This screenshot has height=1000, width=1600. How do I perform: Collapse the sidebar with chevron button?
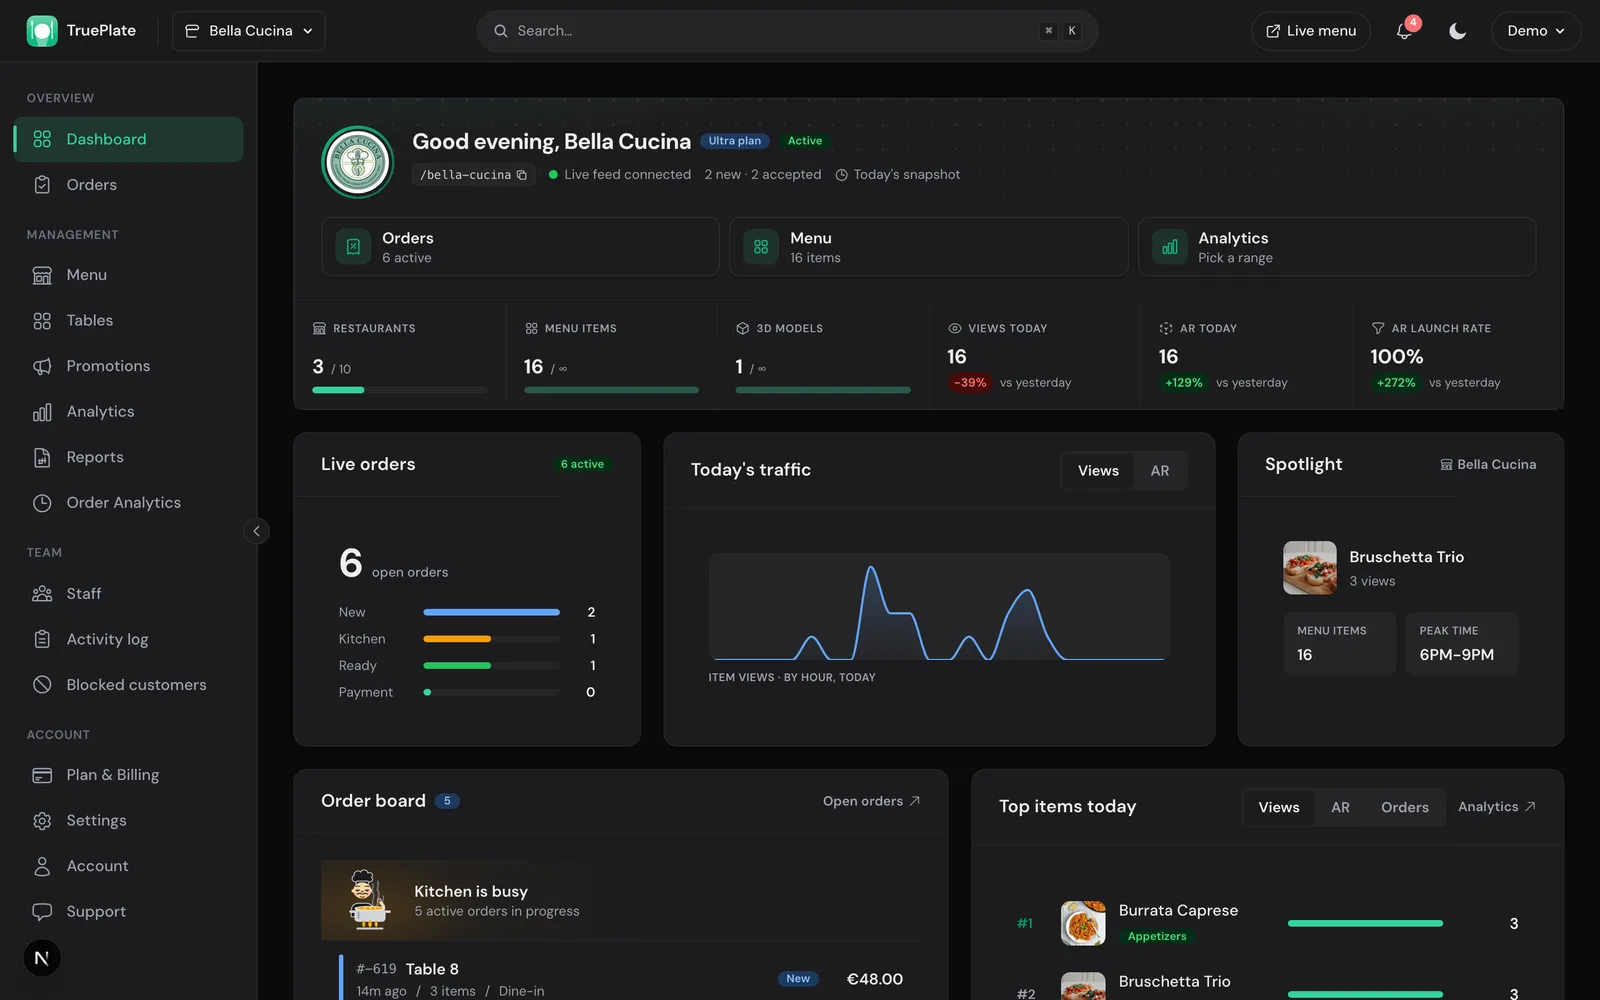point(256,531)
